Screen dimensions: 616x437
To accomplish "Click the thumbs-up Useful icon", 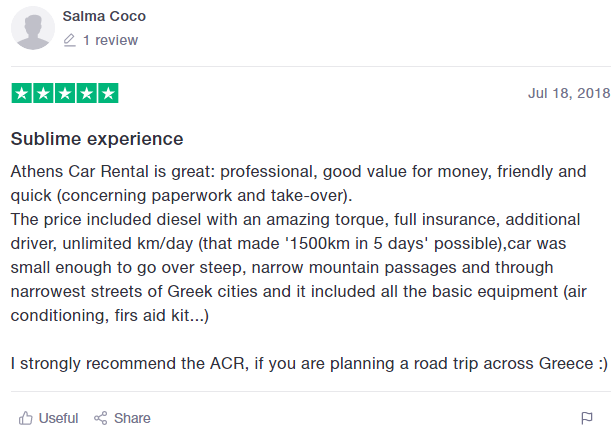I will (x=26, y=418).
